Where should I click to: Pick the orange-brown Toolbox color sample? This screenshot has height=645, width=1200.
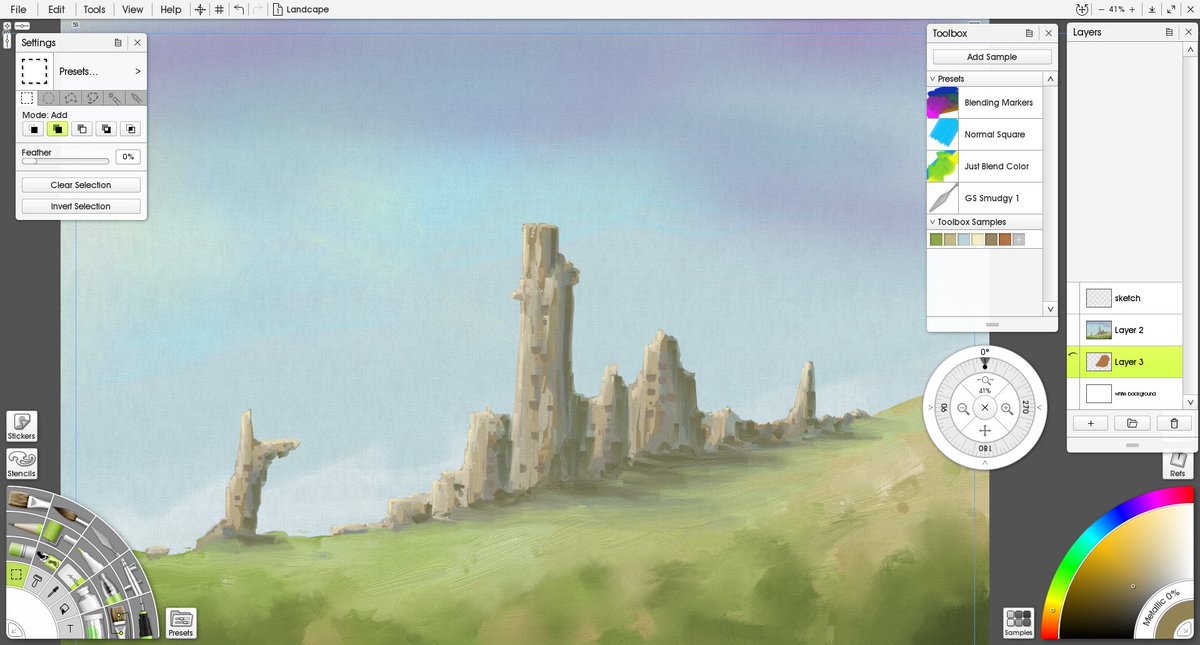tap(1004, 239)
